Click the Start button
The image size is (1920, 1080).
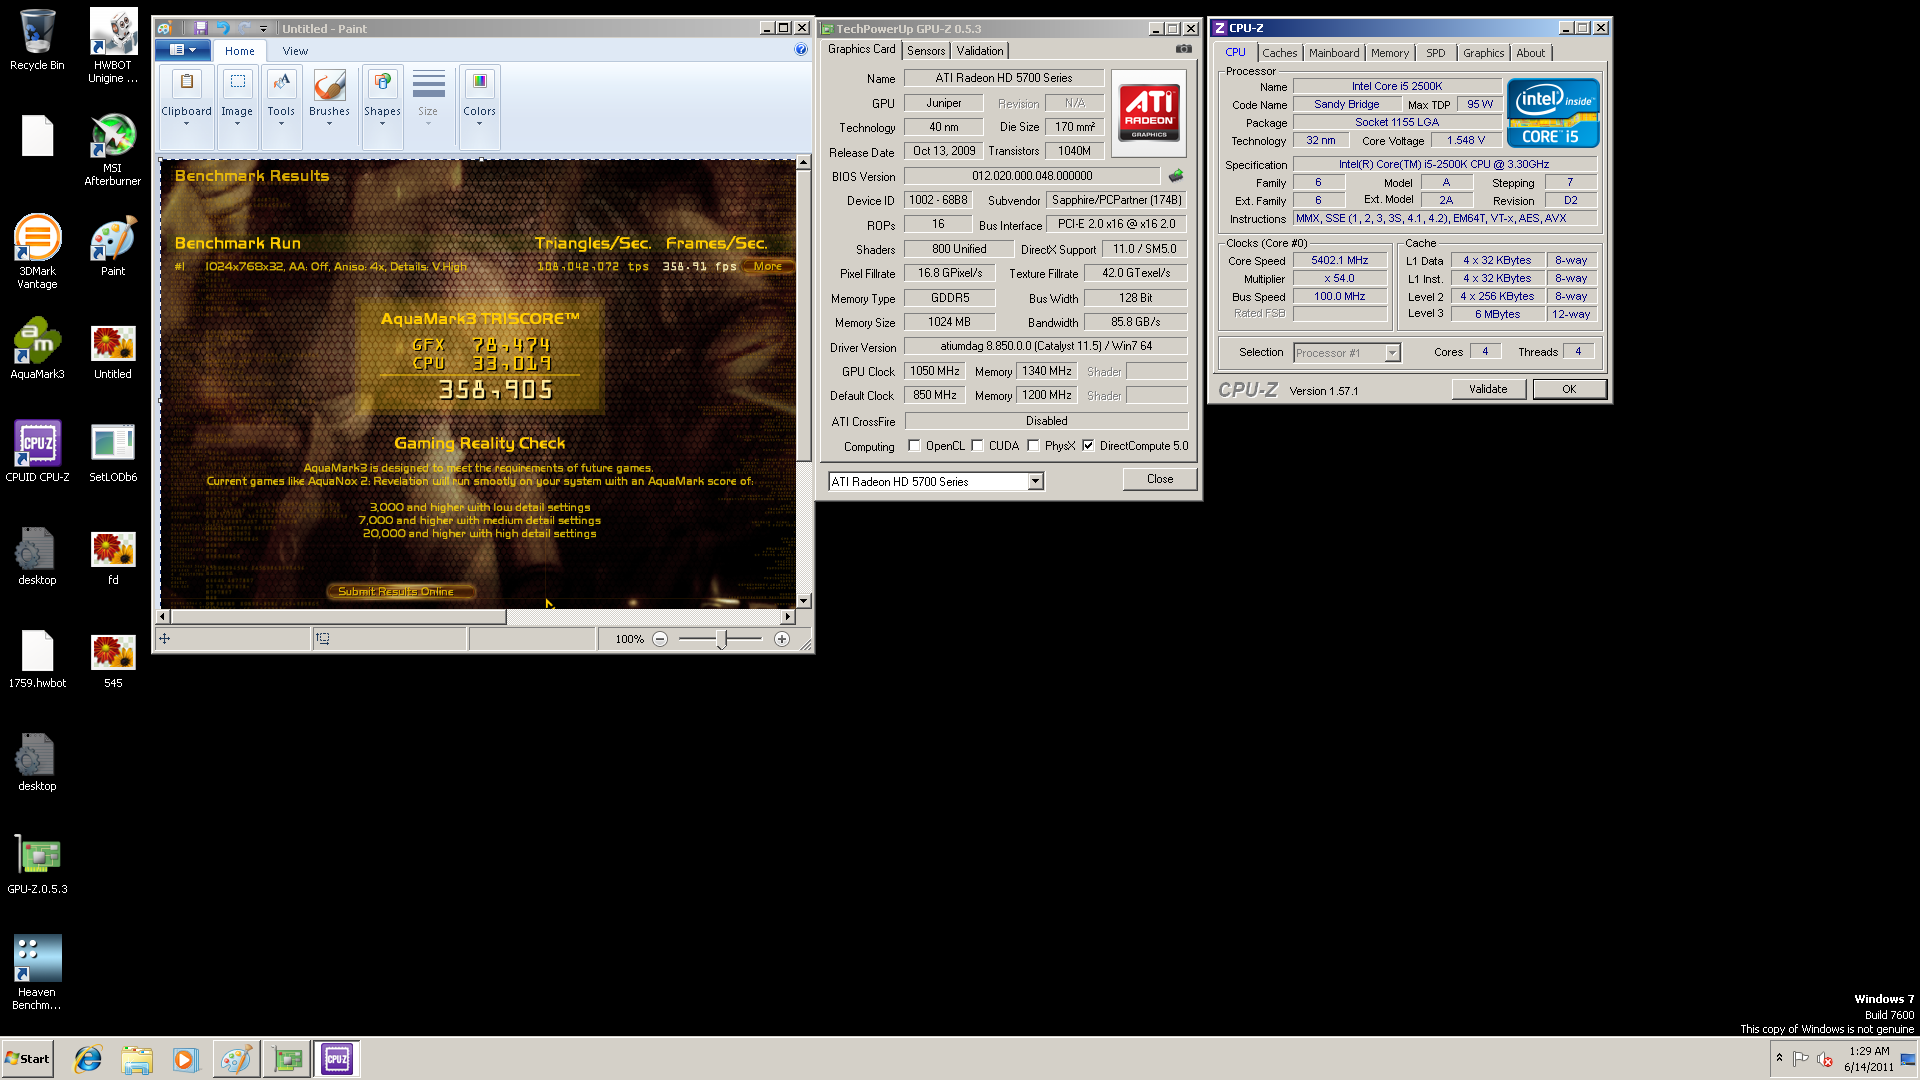click(x=28, y=1059)
